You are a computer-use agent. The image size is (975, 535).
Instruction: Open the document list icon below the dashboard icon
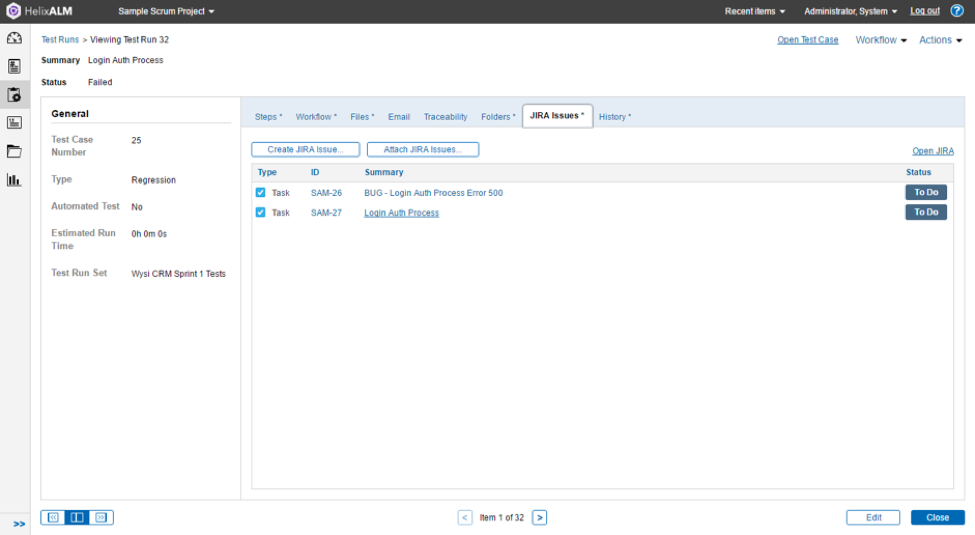pyautogui.click(x=14, y=66)
